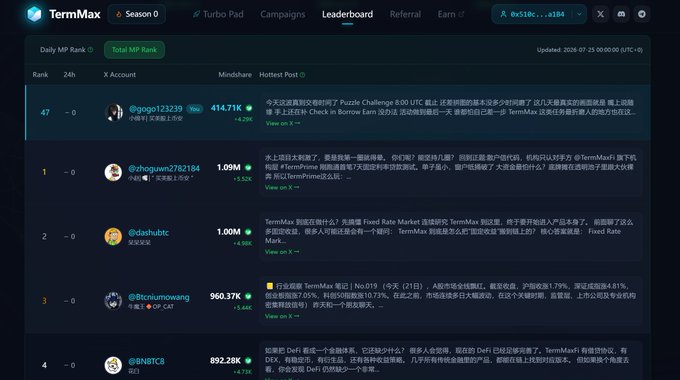Click the 1.09M mindshare value

(x=229, y=167)
